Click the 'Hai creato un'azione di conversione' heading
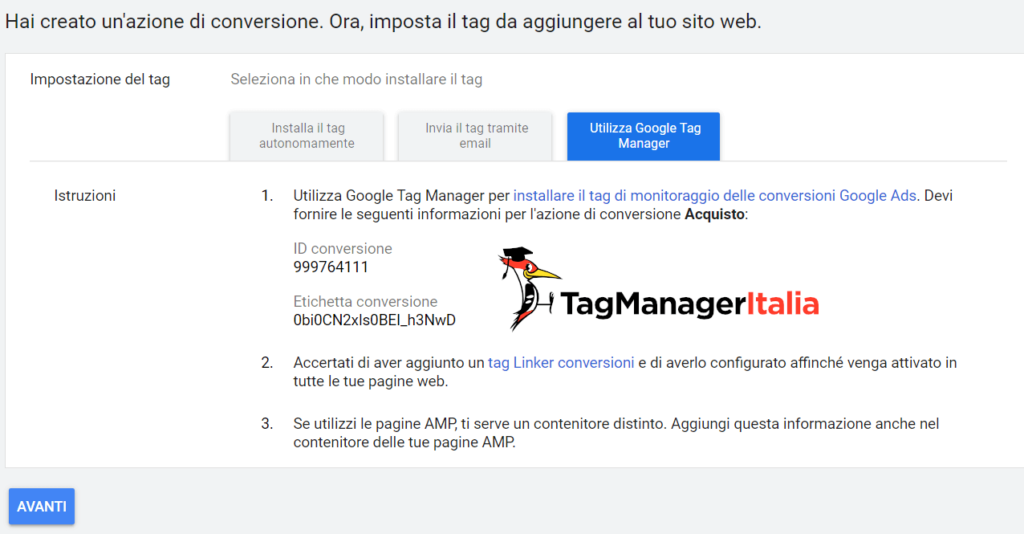The width and height of the screenshot is (1024, 534). click(x=383, y=22)
